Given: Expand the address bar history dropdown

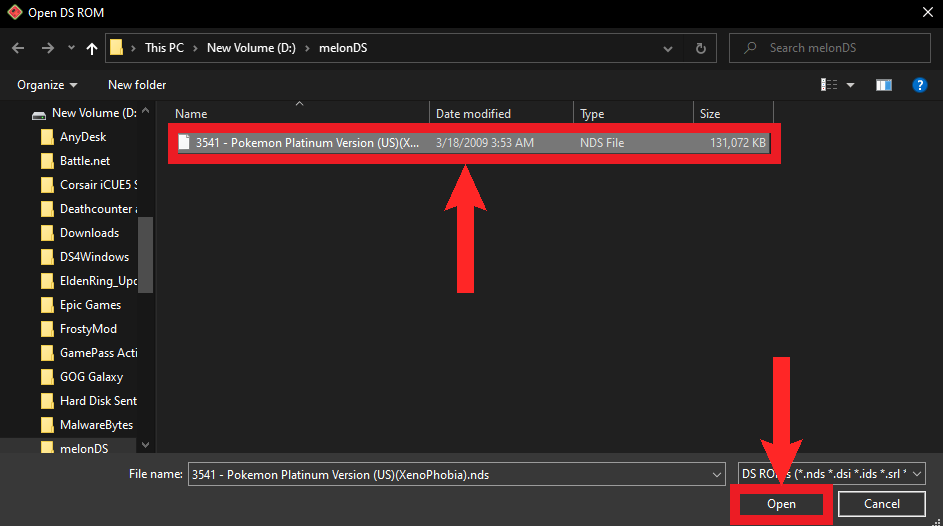Looking at the screenshot, I should (668, 49).
